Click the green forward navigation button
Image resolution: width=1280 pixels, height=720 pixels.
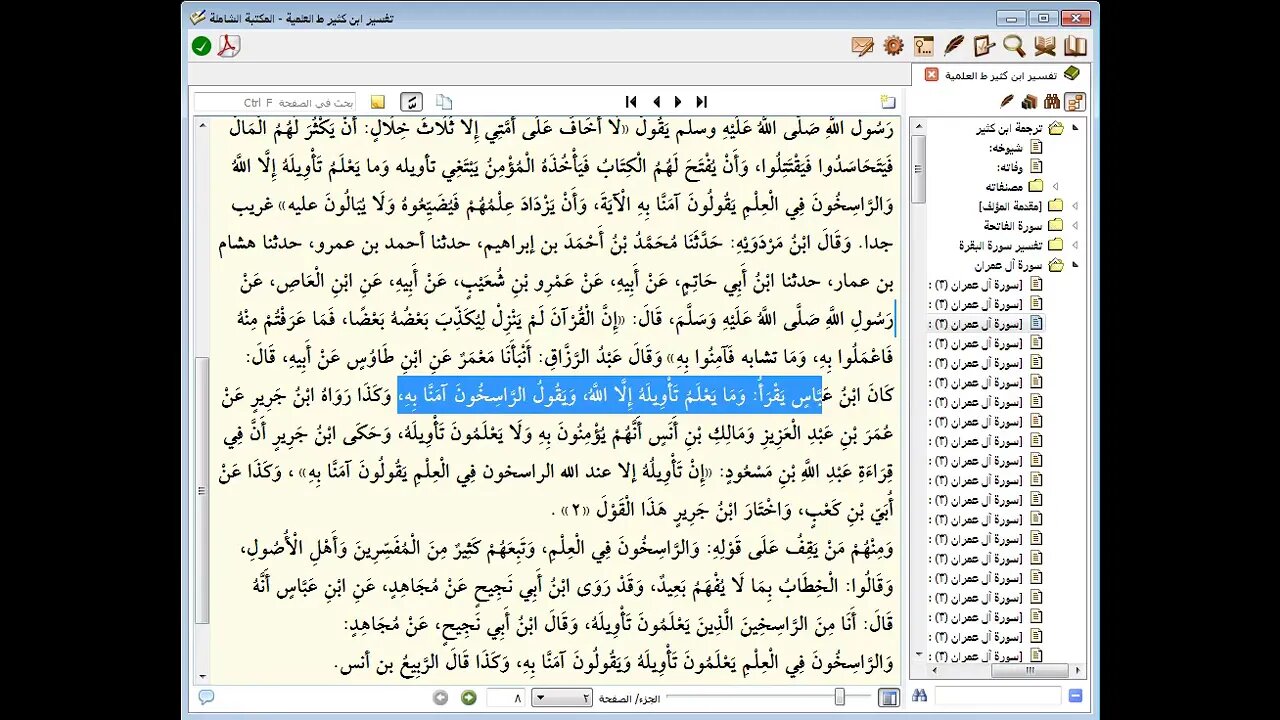click(468, 697)
